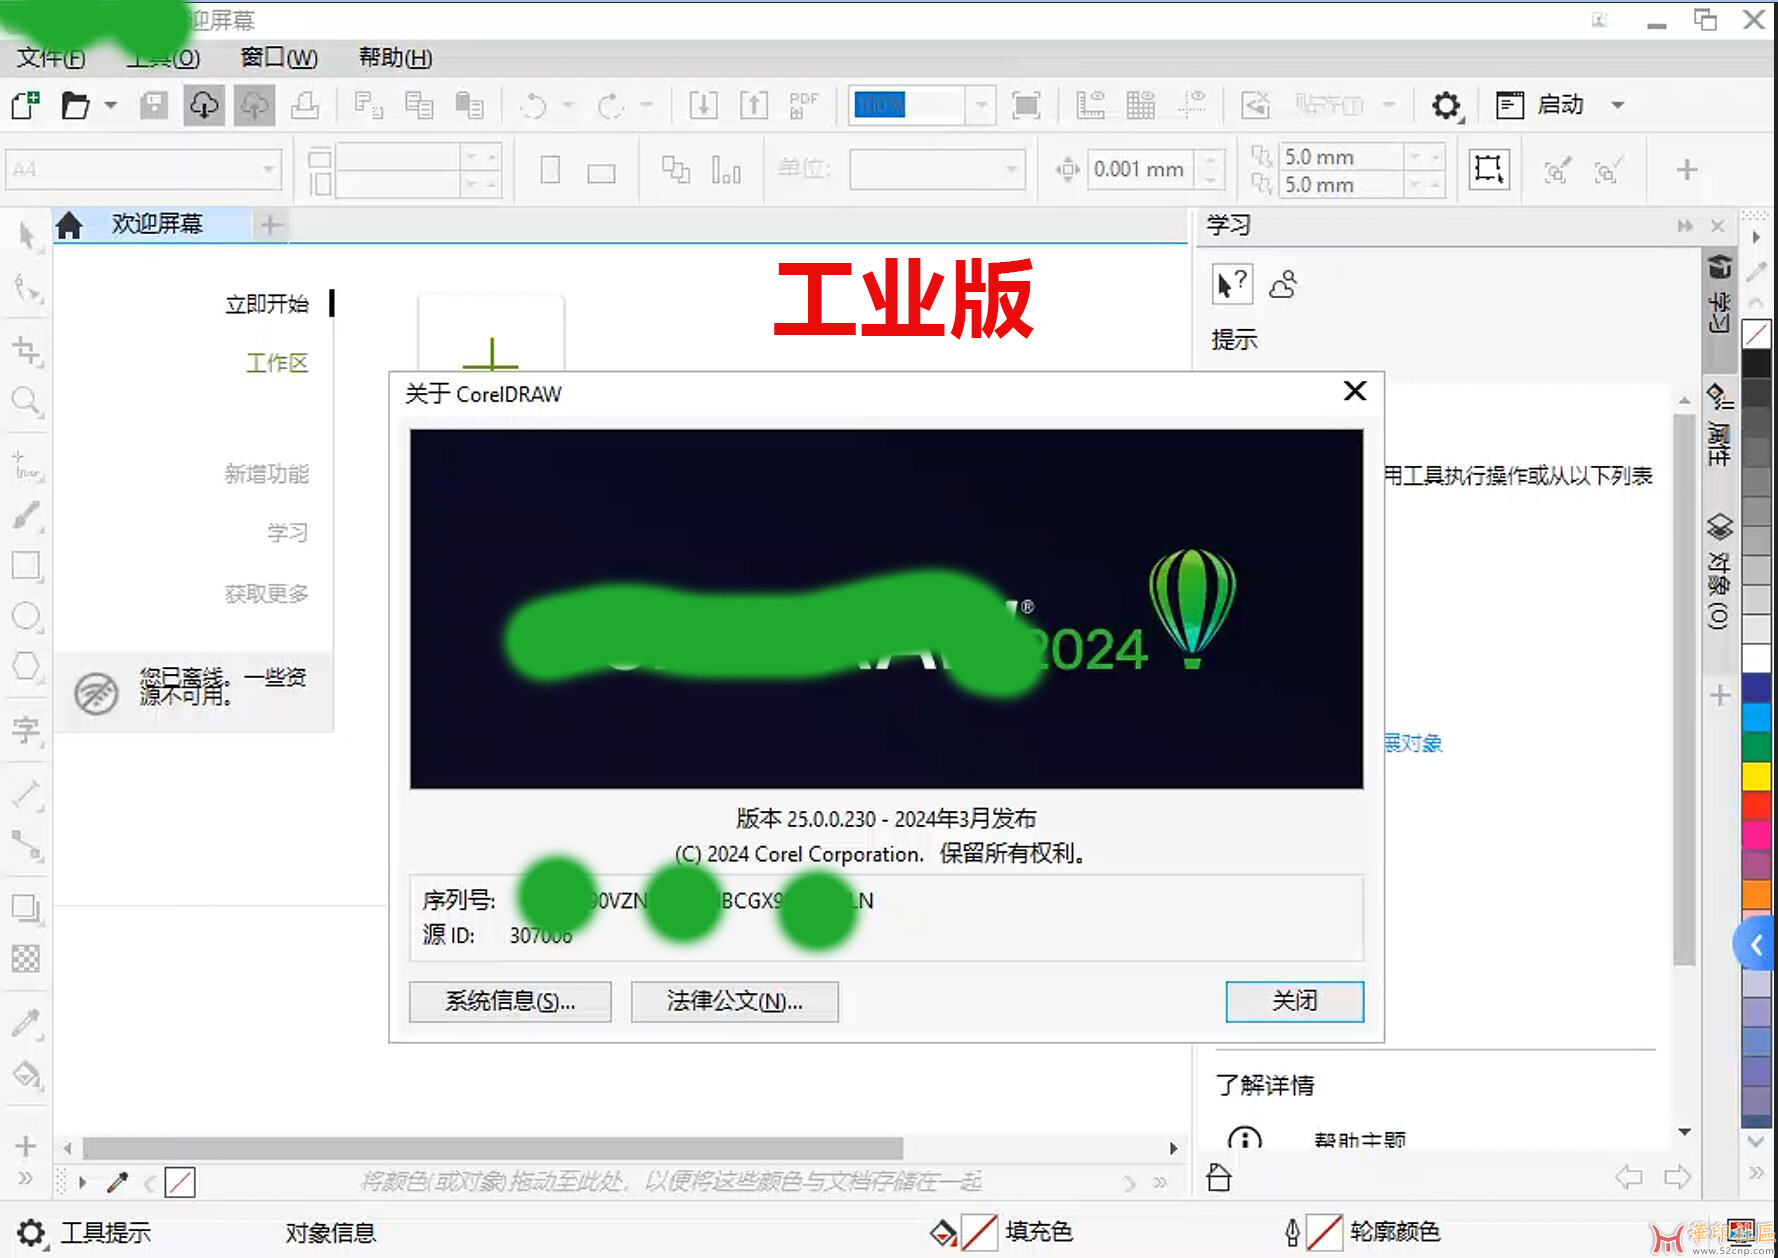Add a new tab with plus button
This screenshot has height=1258, width=1778.
269,225
